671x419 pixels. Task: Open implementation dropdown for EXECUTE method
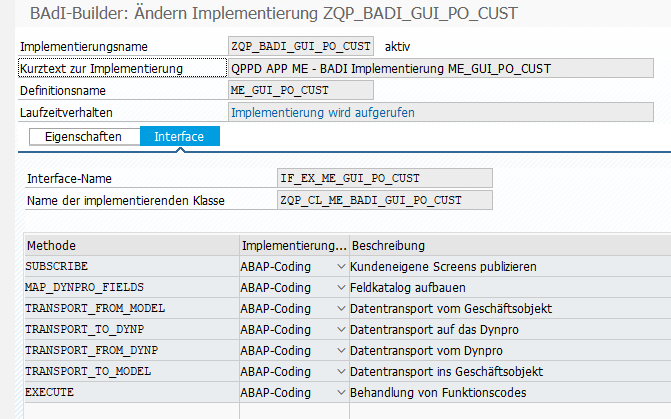tap(343, 393)
